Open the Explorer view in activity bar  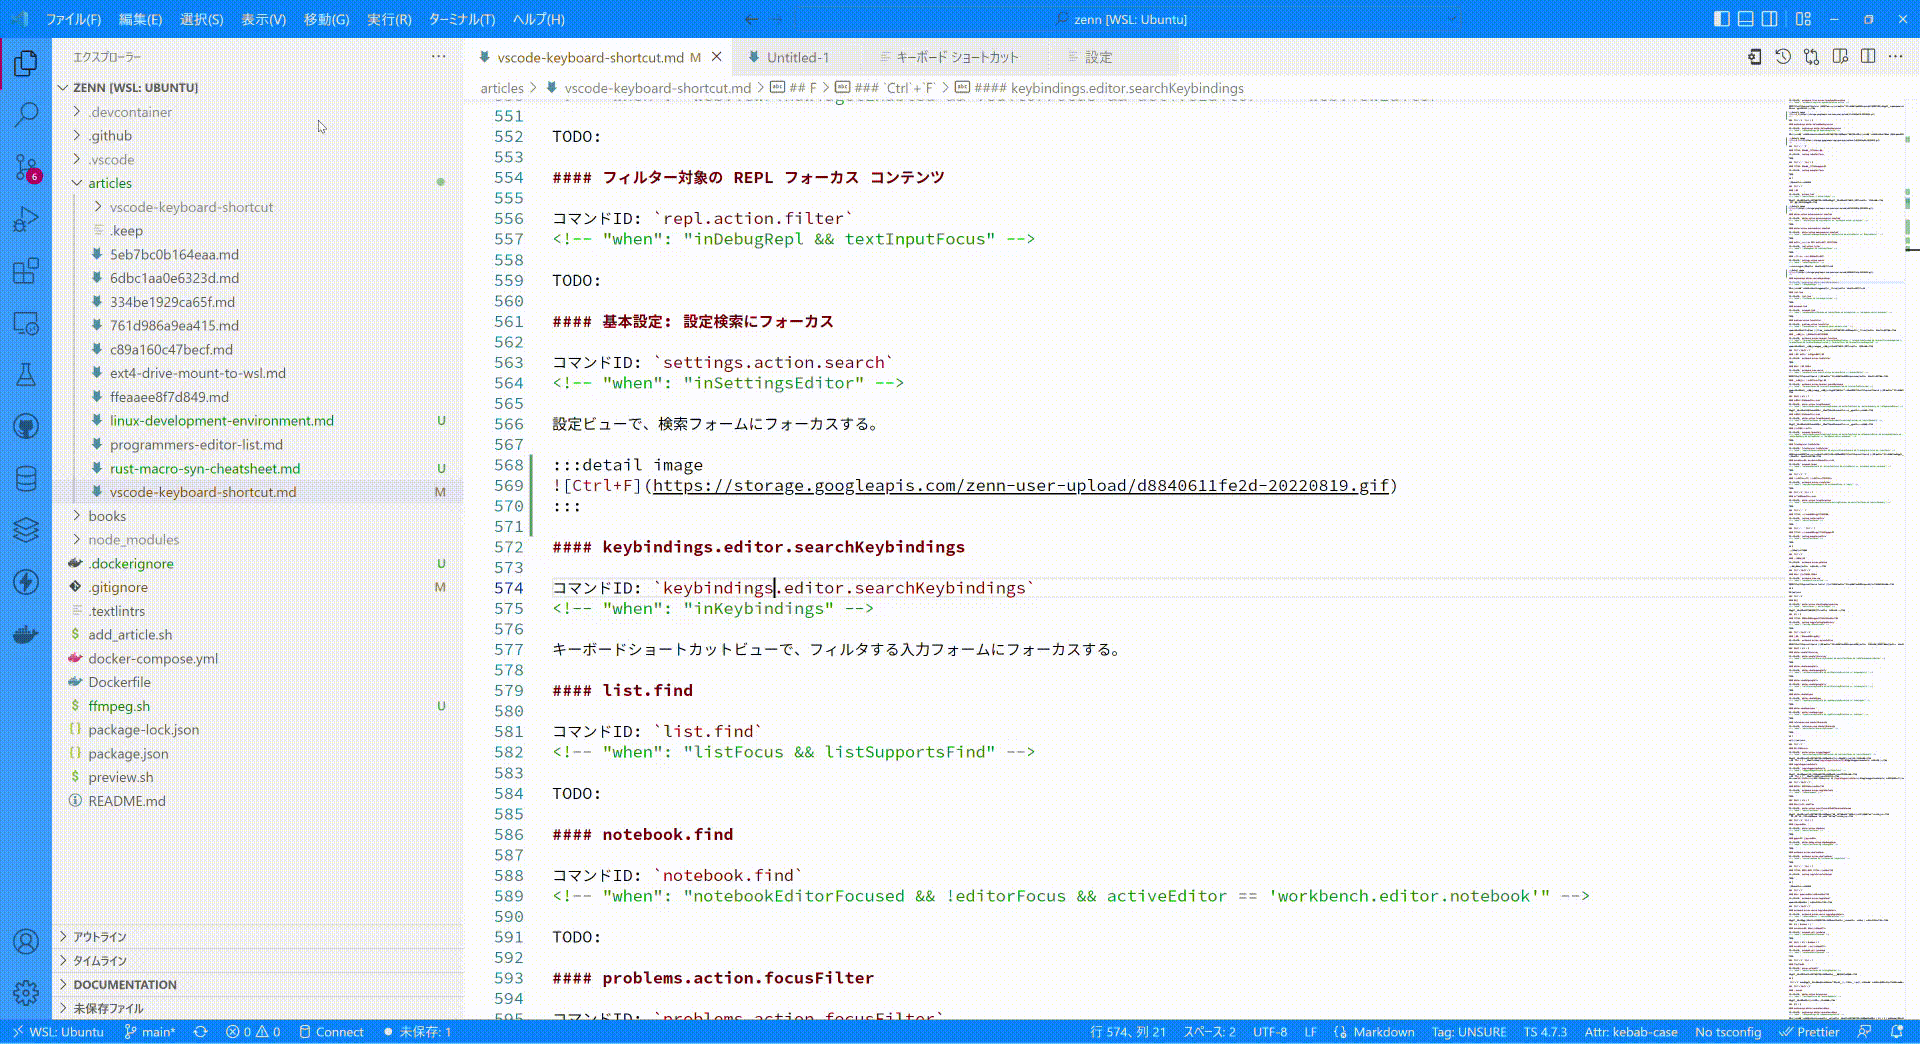click(26, 63)
